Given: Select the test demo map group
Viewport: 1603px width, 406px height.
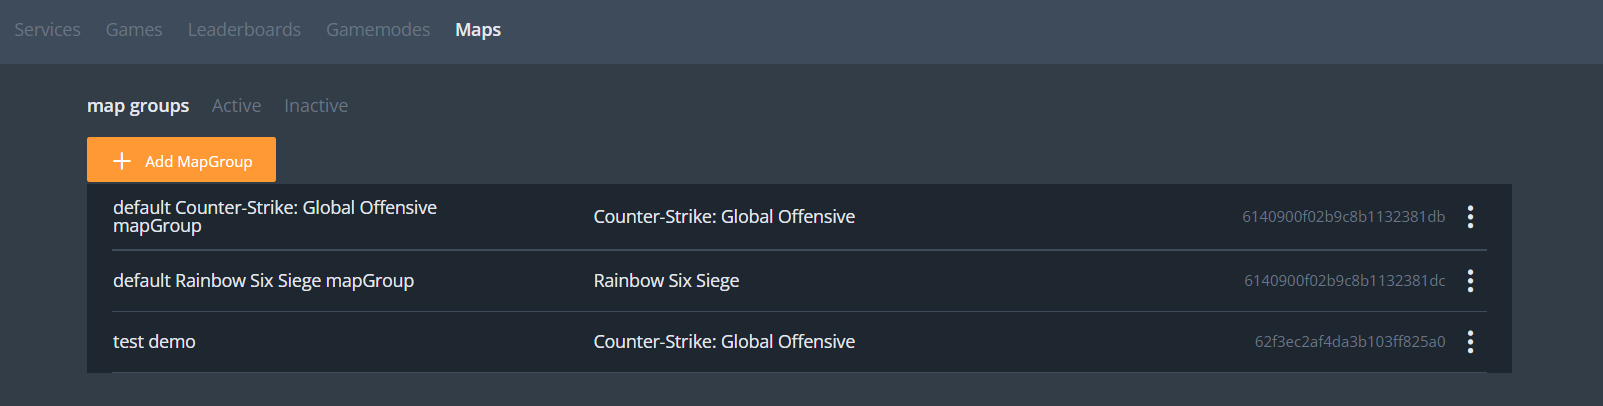Looking at the screenshot, I should [154, 342].
